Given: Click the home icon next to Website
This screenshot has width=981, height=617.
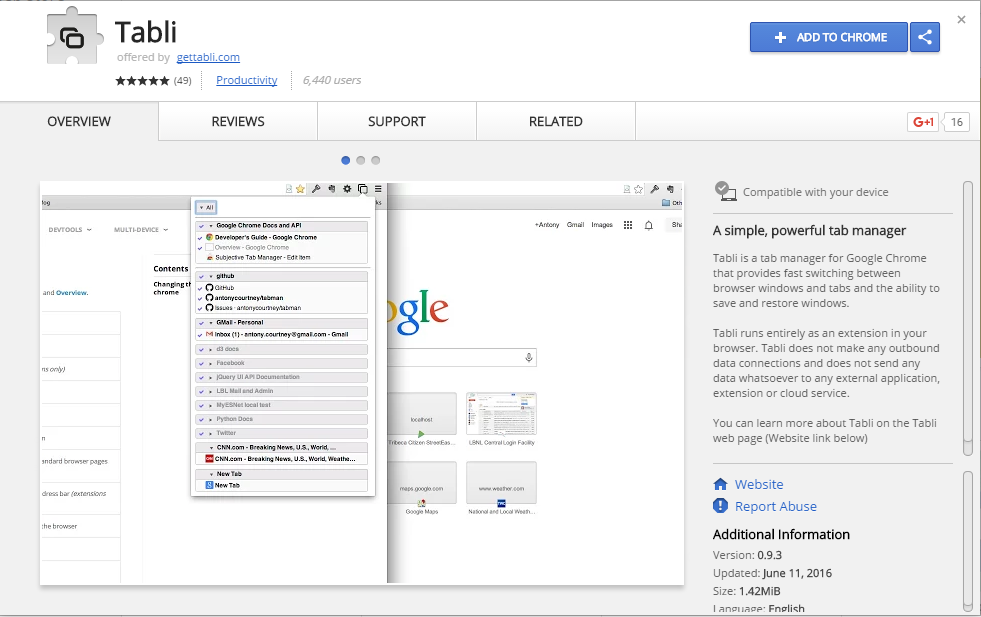Looking at the screenshot, I should point(720,484).
